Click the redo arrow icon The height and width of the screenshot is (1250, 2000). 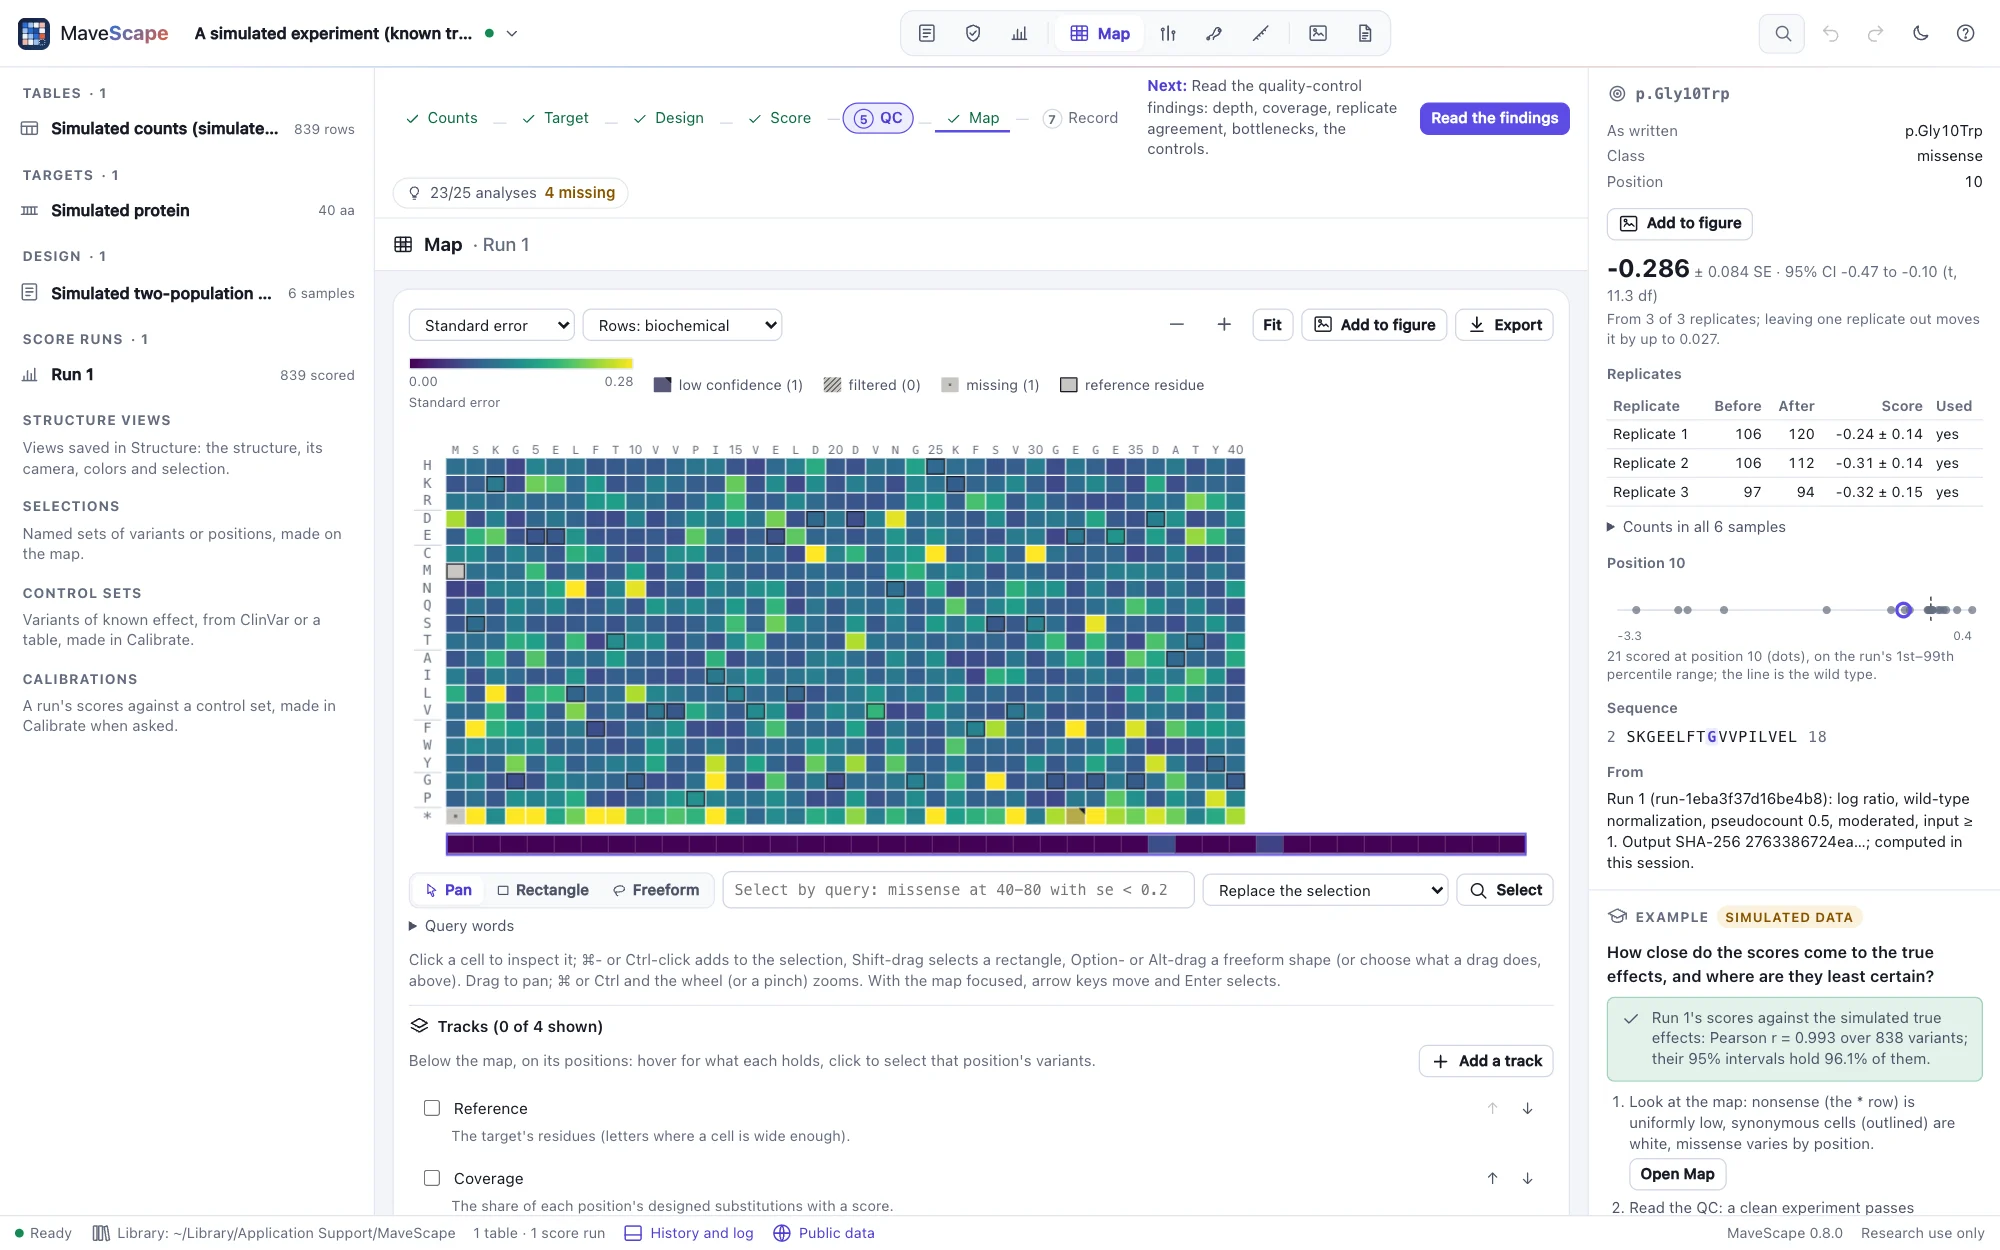point(1875,33)
